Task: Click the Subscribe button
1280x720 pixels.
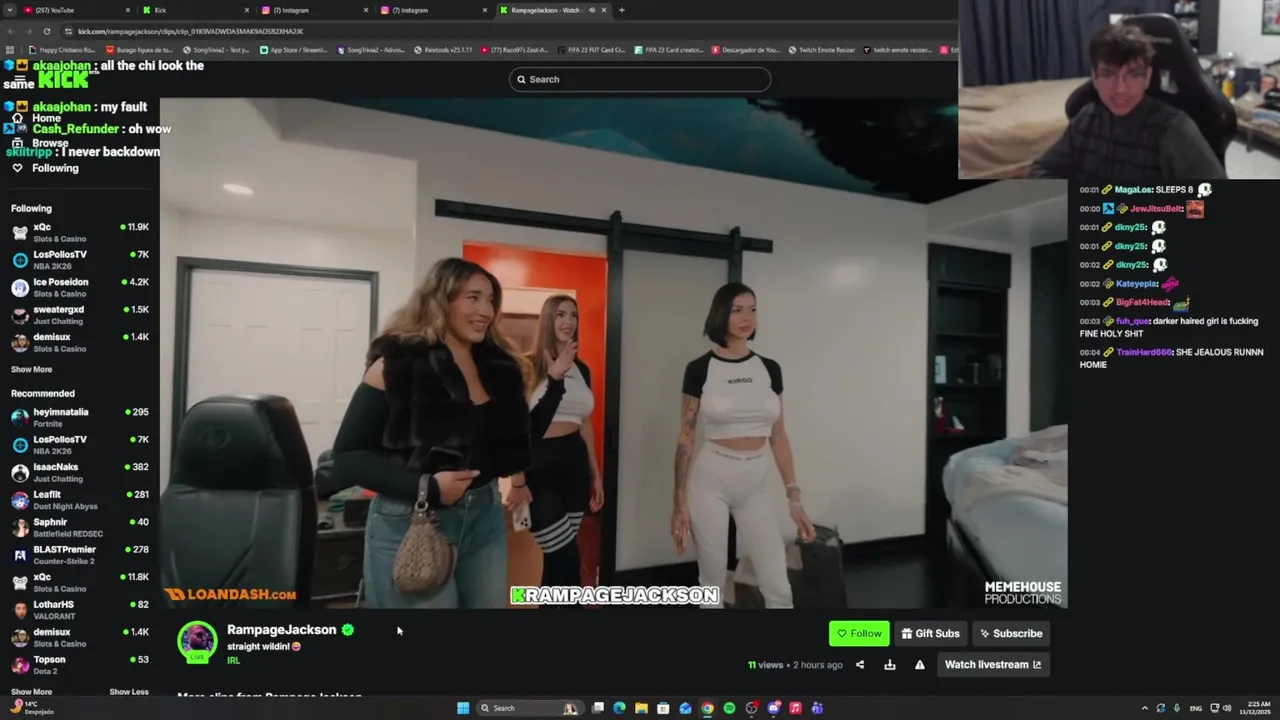Action: [x=1011, y=633]
